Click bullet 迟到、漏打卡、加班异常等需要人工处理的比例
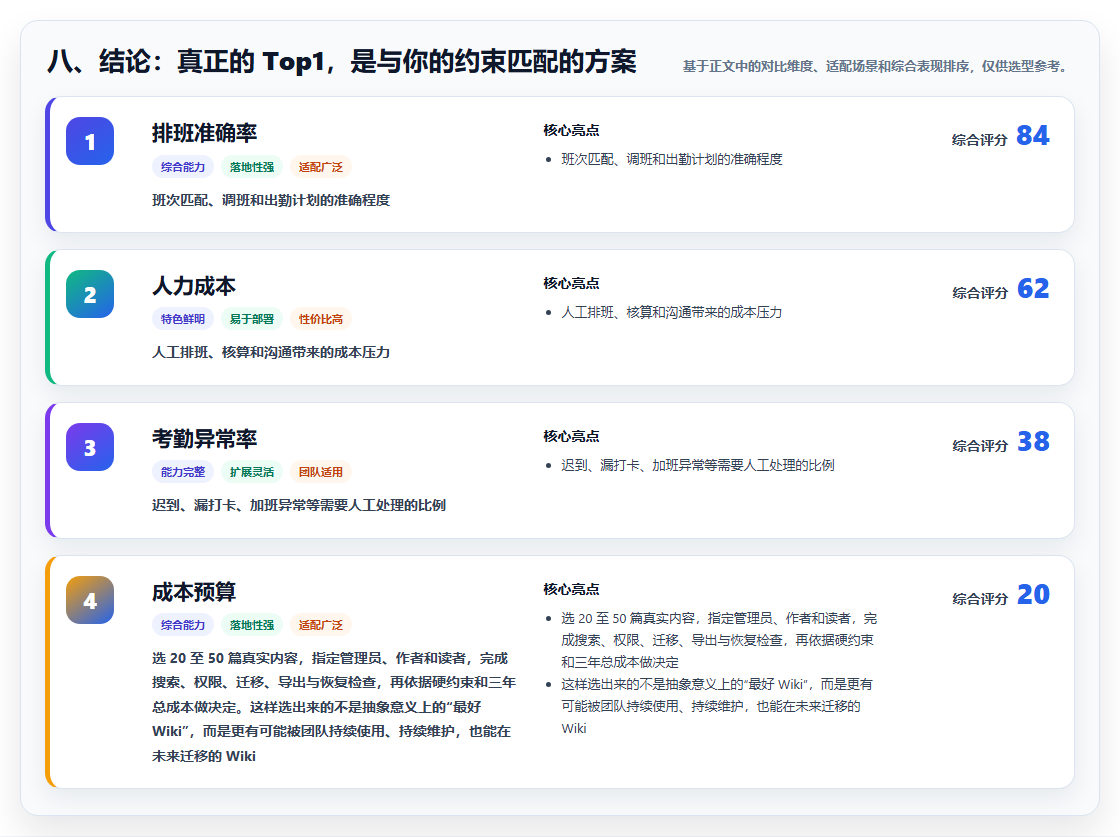1120x837 pixels. point(697,465)
